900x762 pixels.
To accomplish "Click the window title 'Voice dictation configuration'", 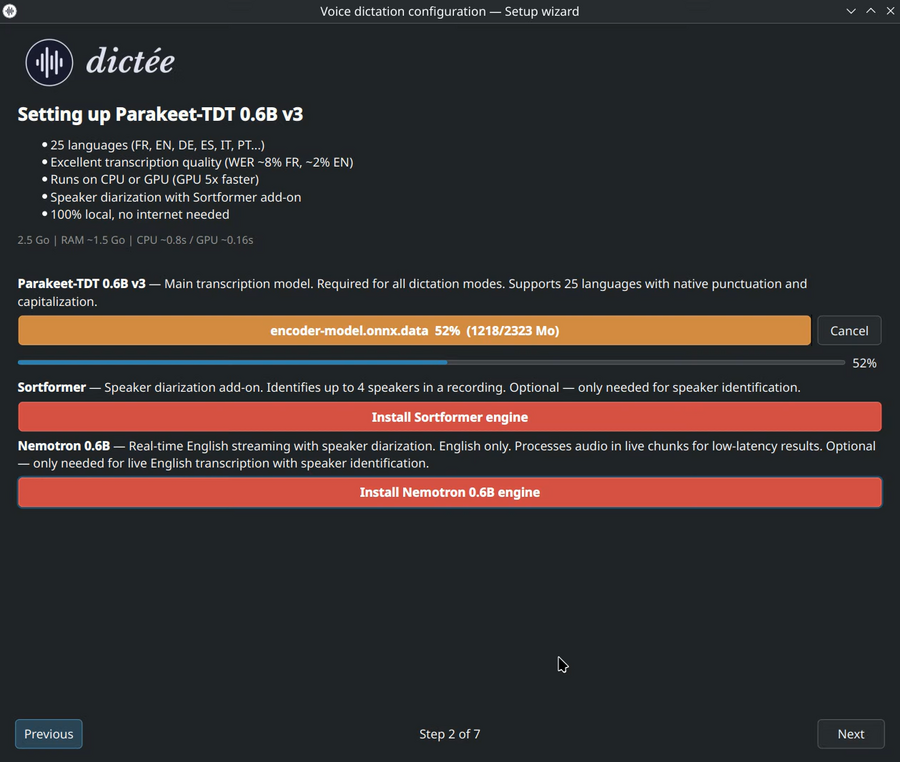I will [449, 11].
